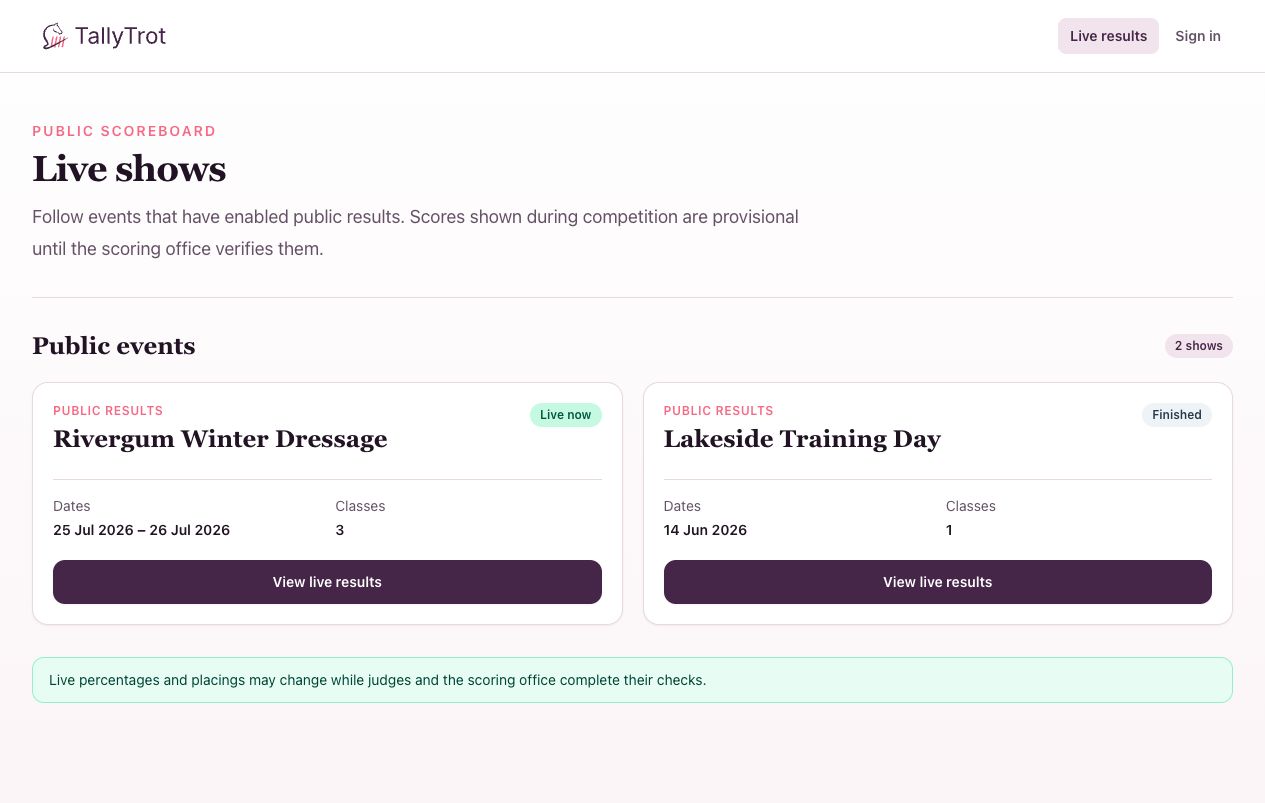
Task: Click the TallyTrot brand name text
Action: (120, 37)
